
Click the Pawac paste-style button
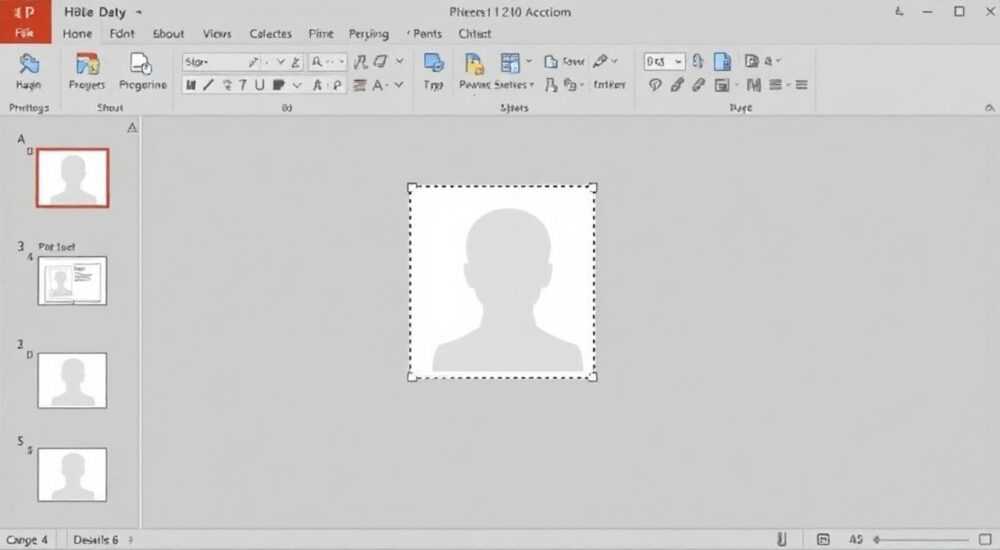(474, 71)
